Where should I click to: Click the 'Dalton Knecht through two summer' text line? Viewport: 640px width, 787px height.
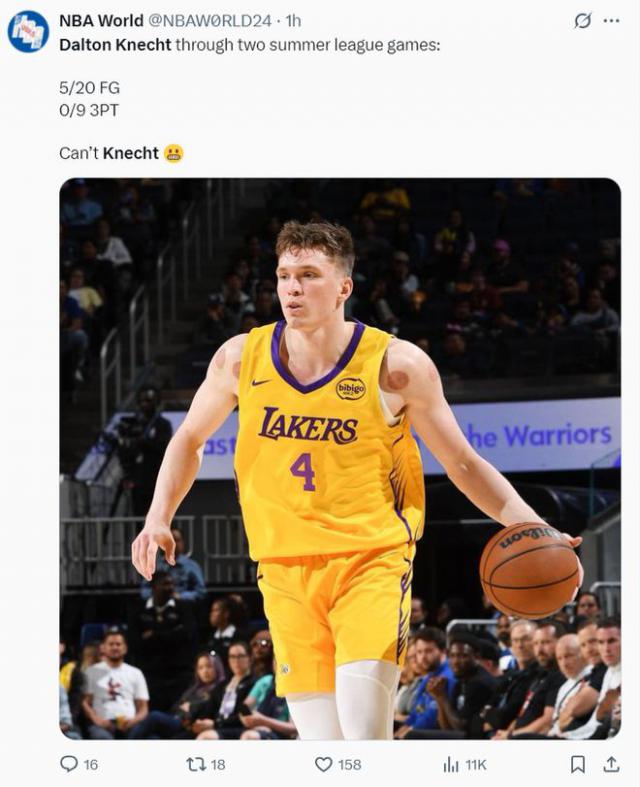click(249, 45)
